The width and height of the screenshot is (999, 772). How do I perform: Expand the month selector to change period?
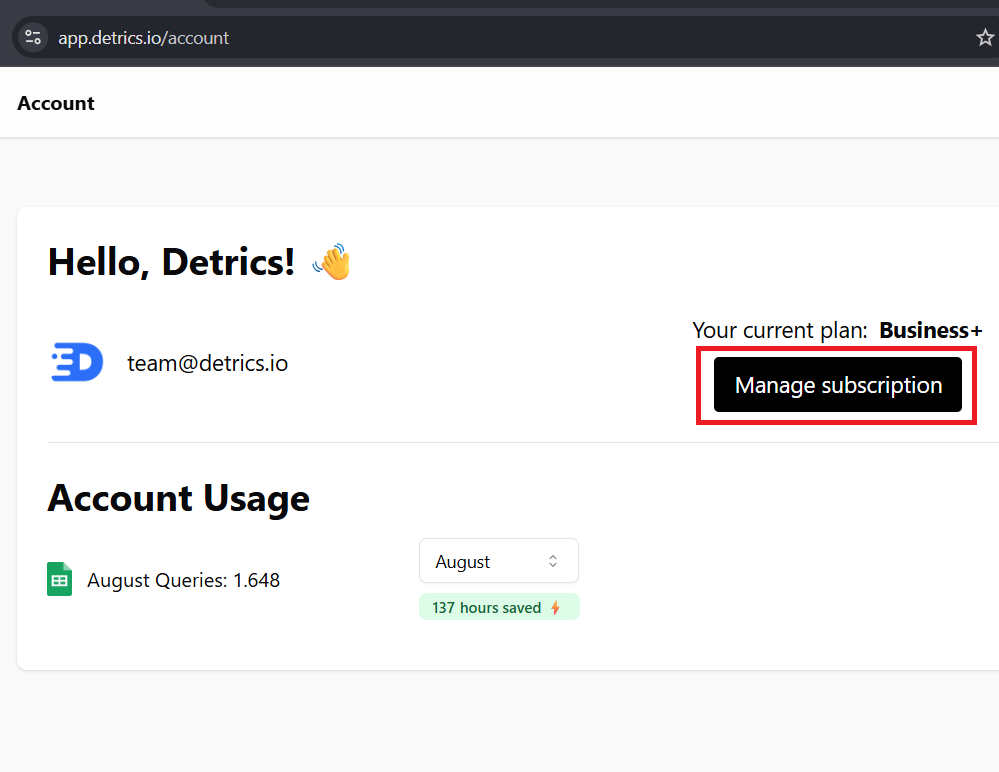(498, 561)
